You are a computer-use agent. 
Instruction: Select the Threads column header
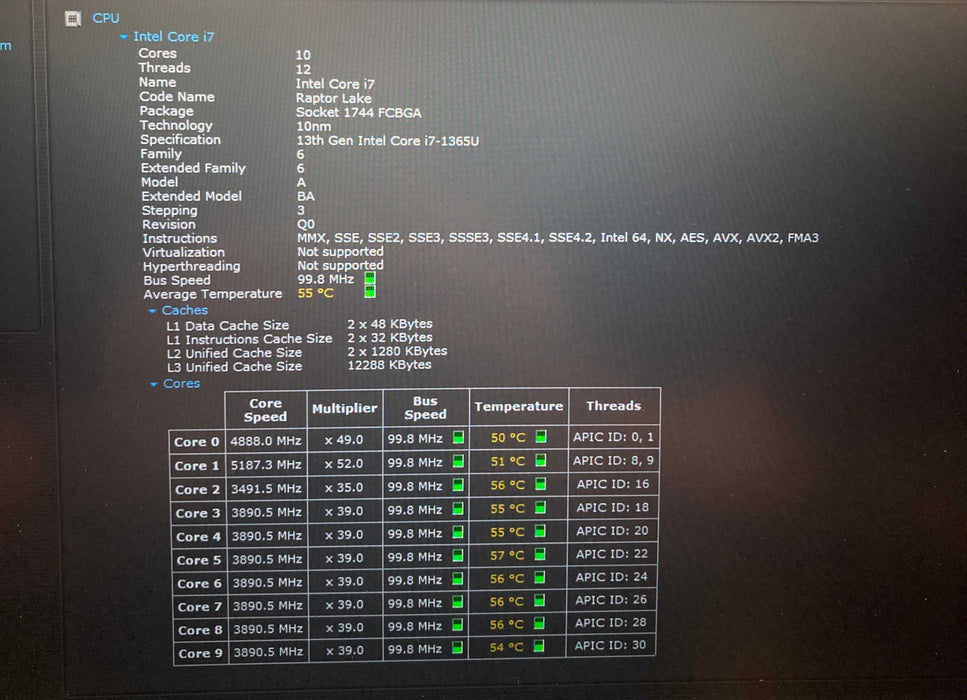pos(614,406)
